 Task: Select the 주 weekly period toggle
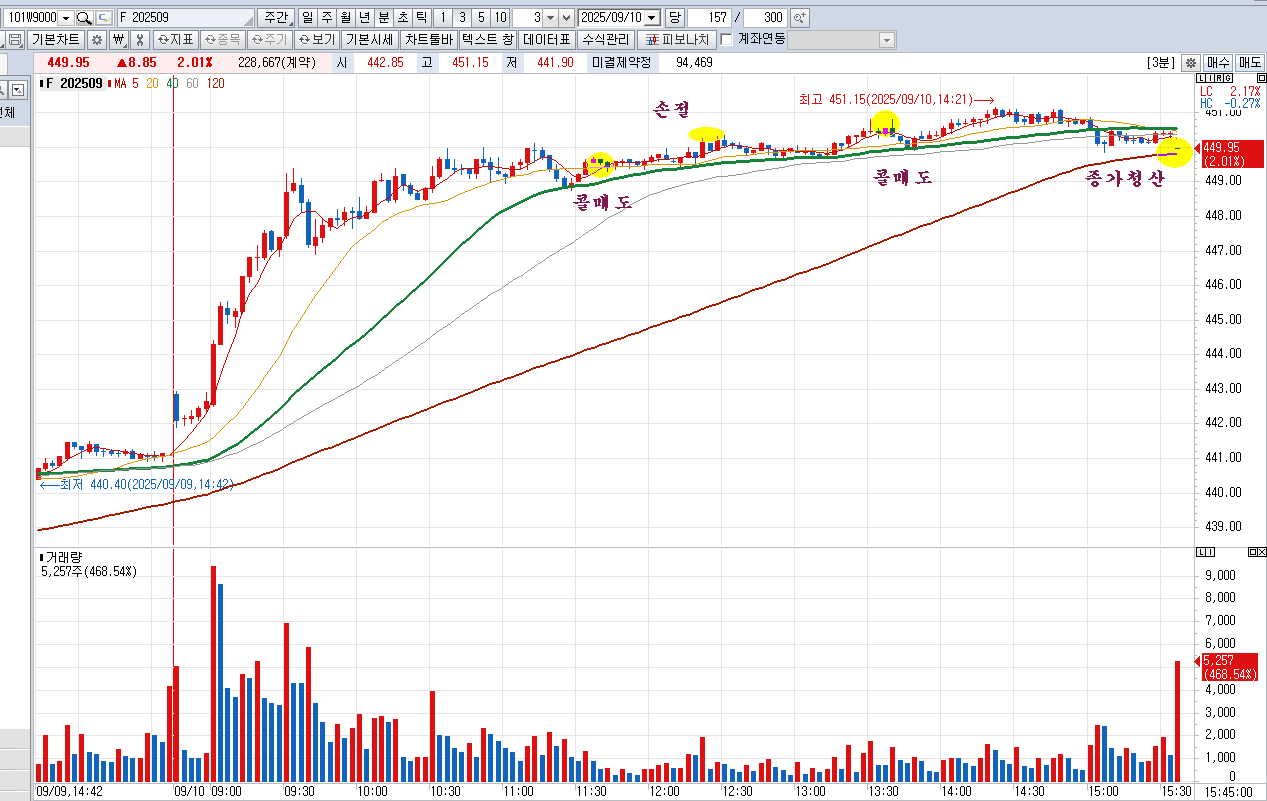coord(326,18)
